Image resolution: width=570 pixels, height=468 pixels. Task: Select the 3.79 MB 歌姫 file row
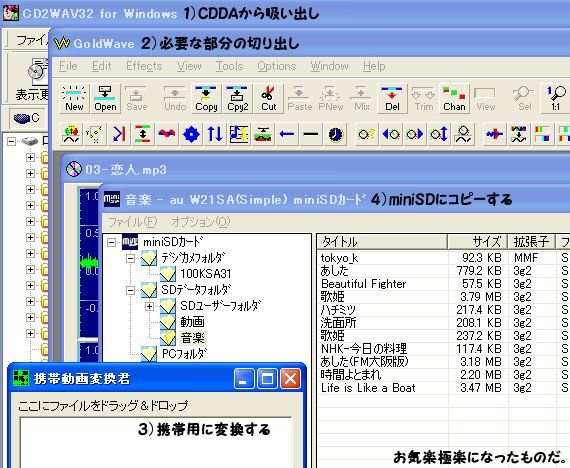click(443, 297)
